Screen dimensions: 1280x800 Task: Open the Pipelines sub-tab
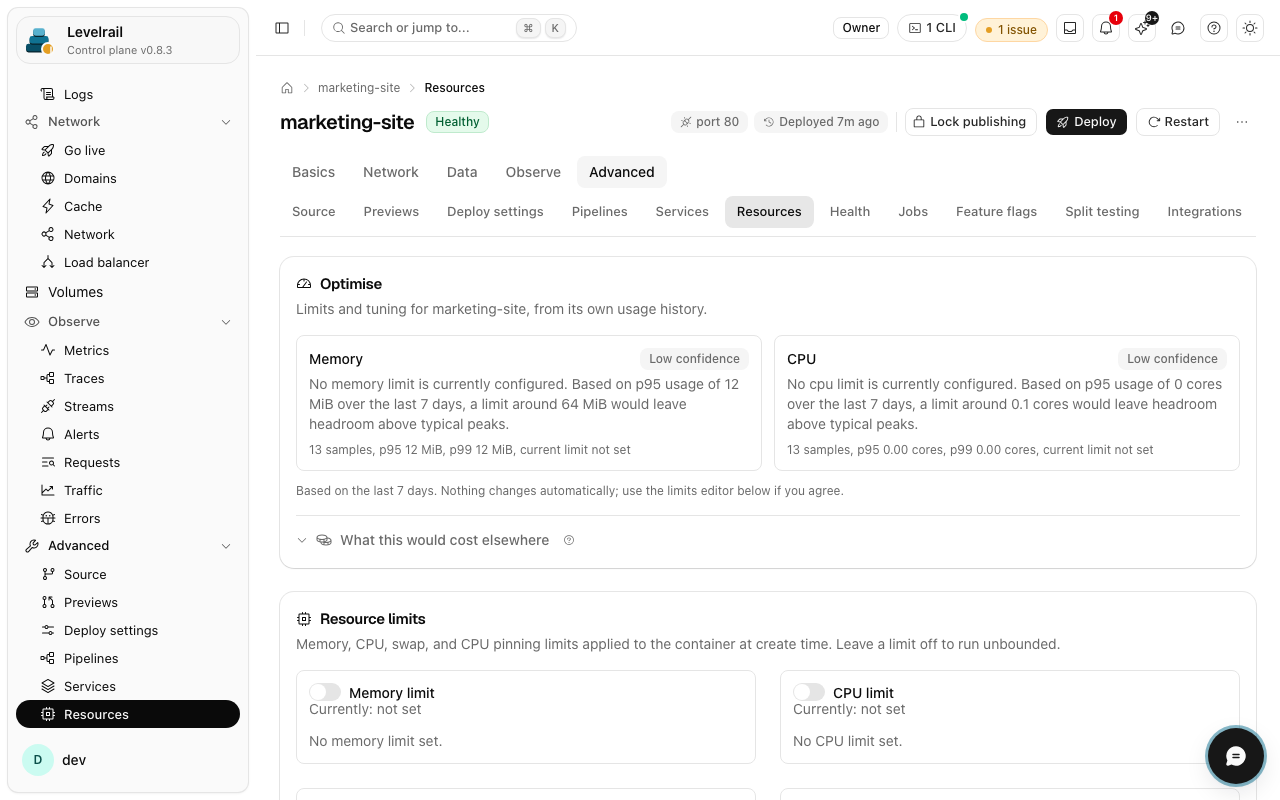[x=600, y=212]
